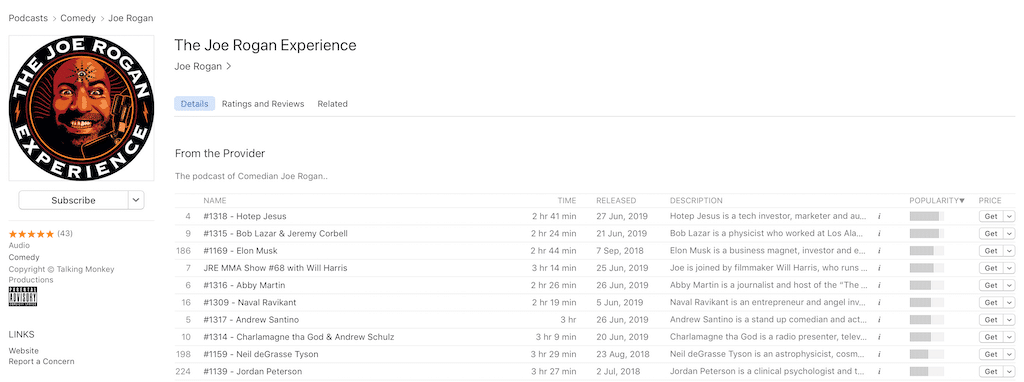This screenshot has height=382, width=1024.
Task: Get the #1314 Charlamagne tha God episode
Action: 991,338
